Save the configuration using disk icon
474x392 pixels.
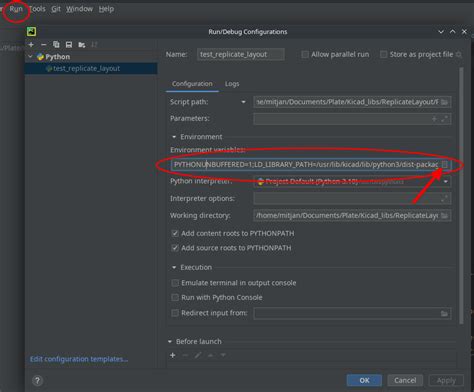coord(69,44)
